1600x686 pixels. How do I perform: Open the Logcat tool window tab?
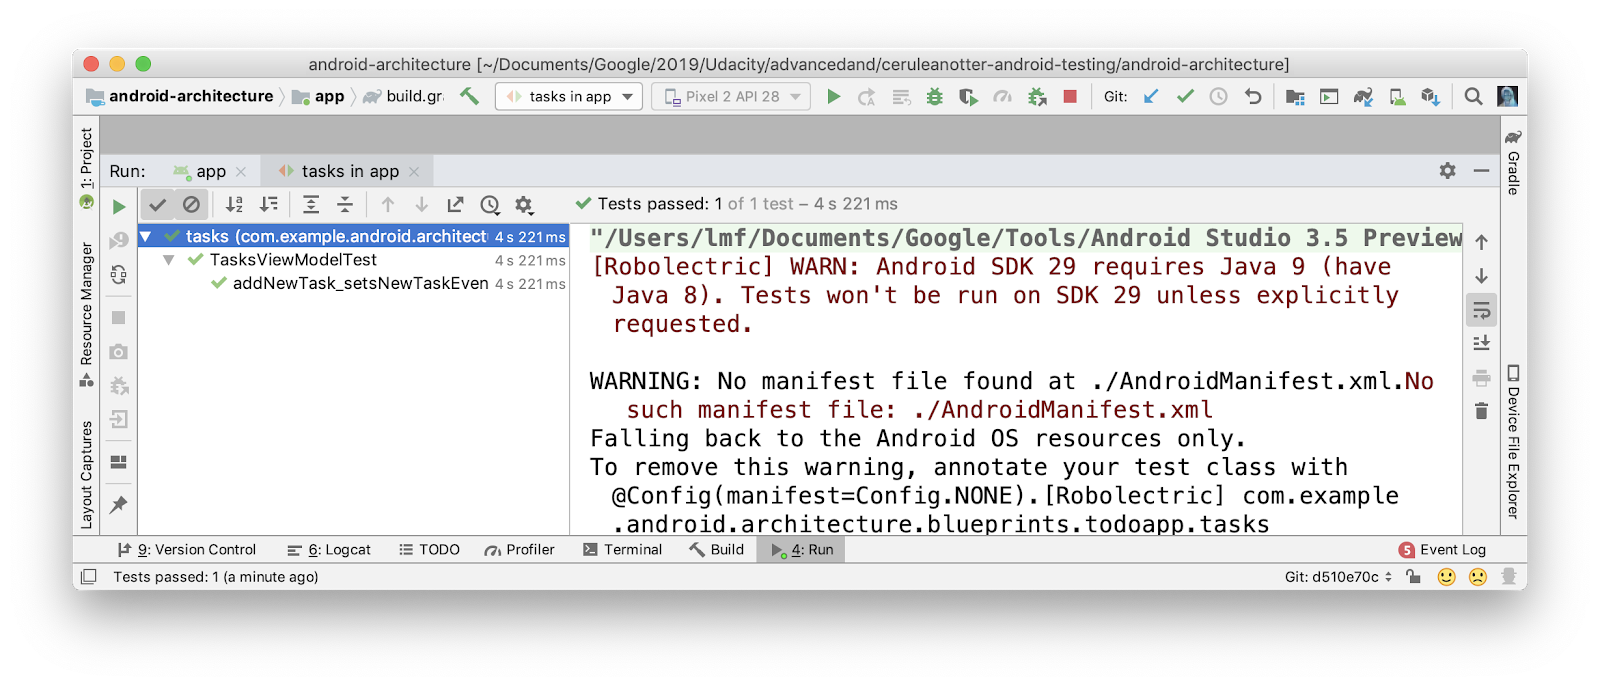pos(329,550)
